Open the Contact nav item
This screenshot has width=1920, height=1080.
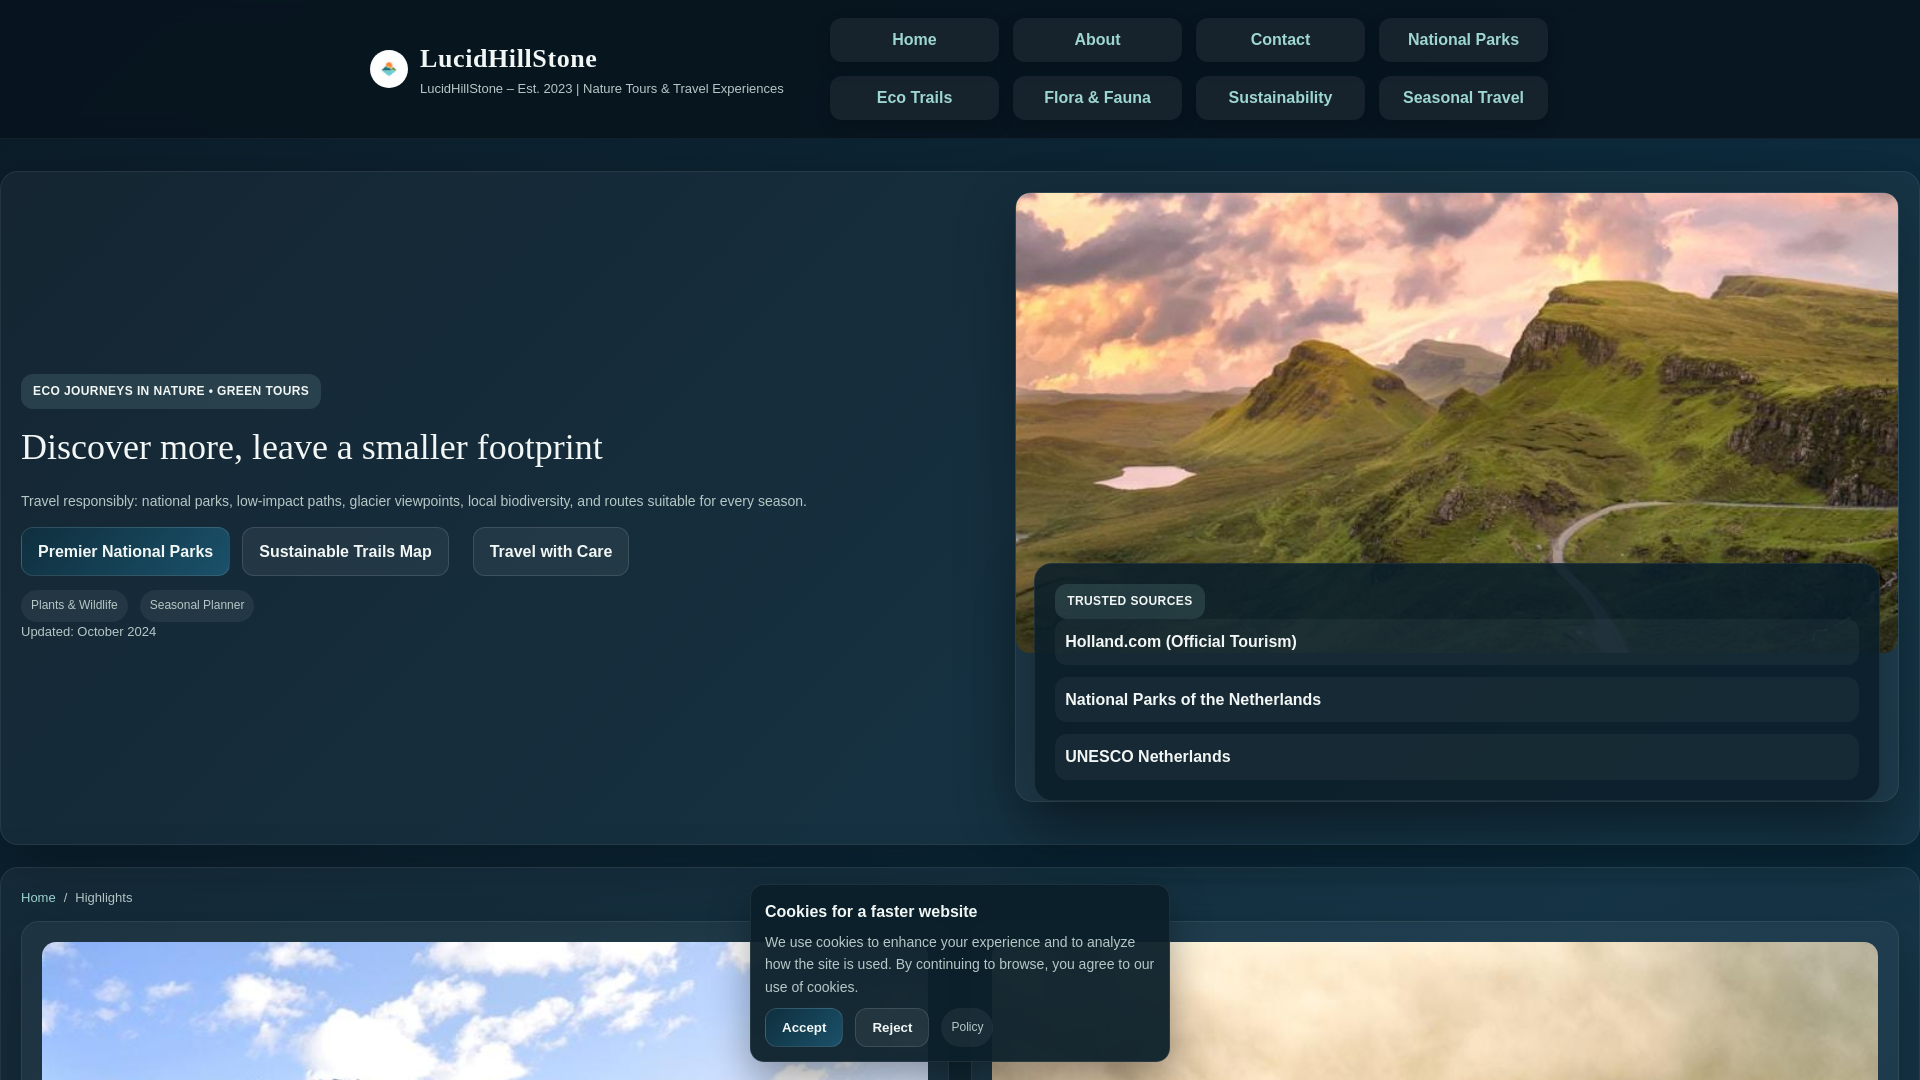[x=1280, y=40]
